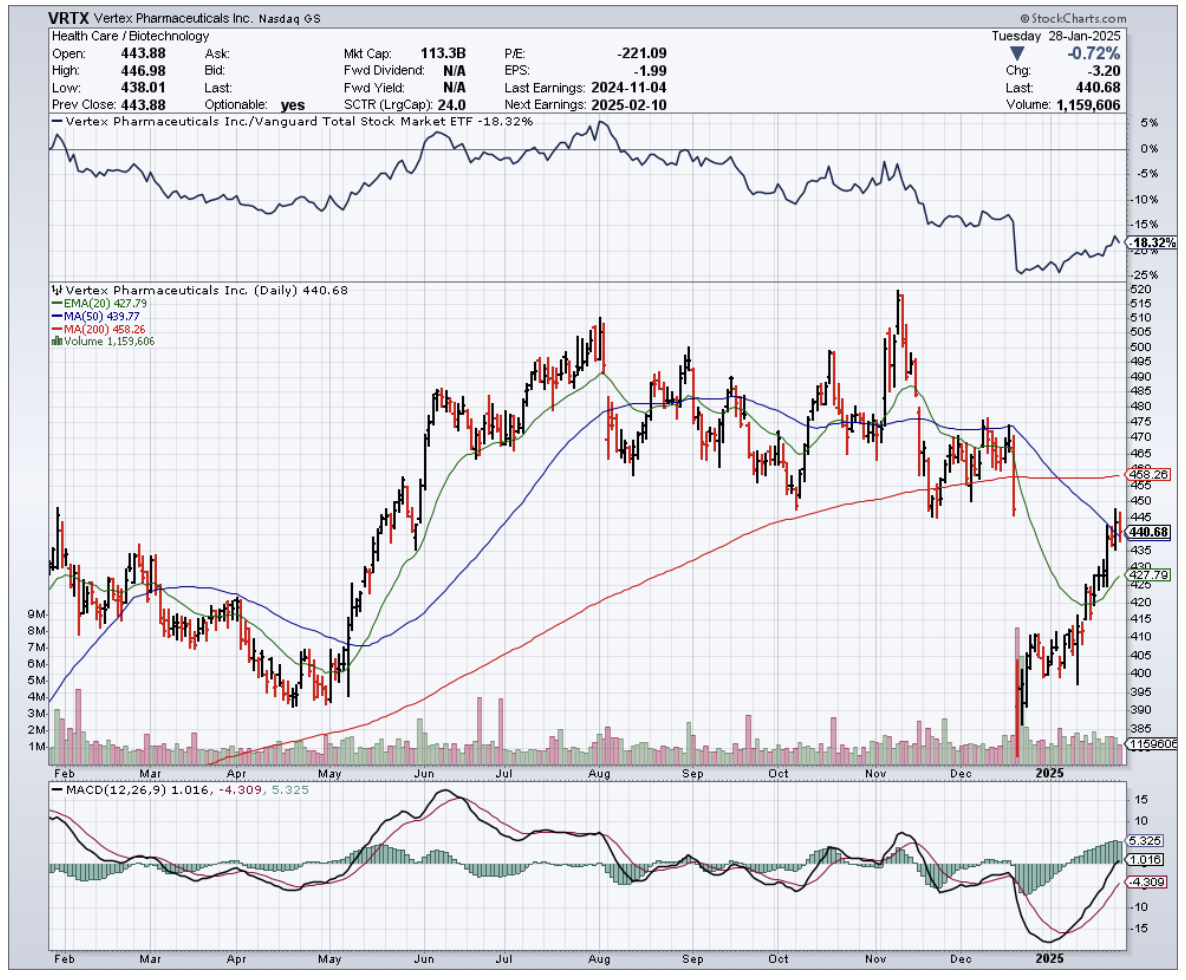The height and width of the screenshot is (980, 1186).
Task: Click the StockCharts.com copyright watermark
Action: [1072, 18]
